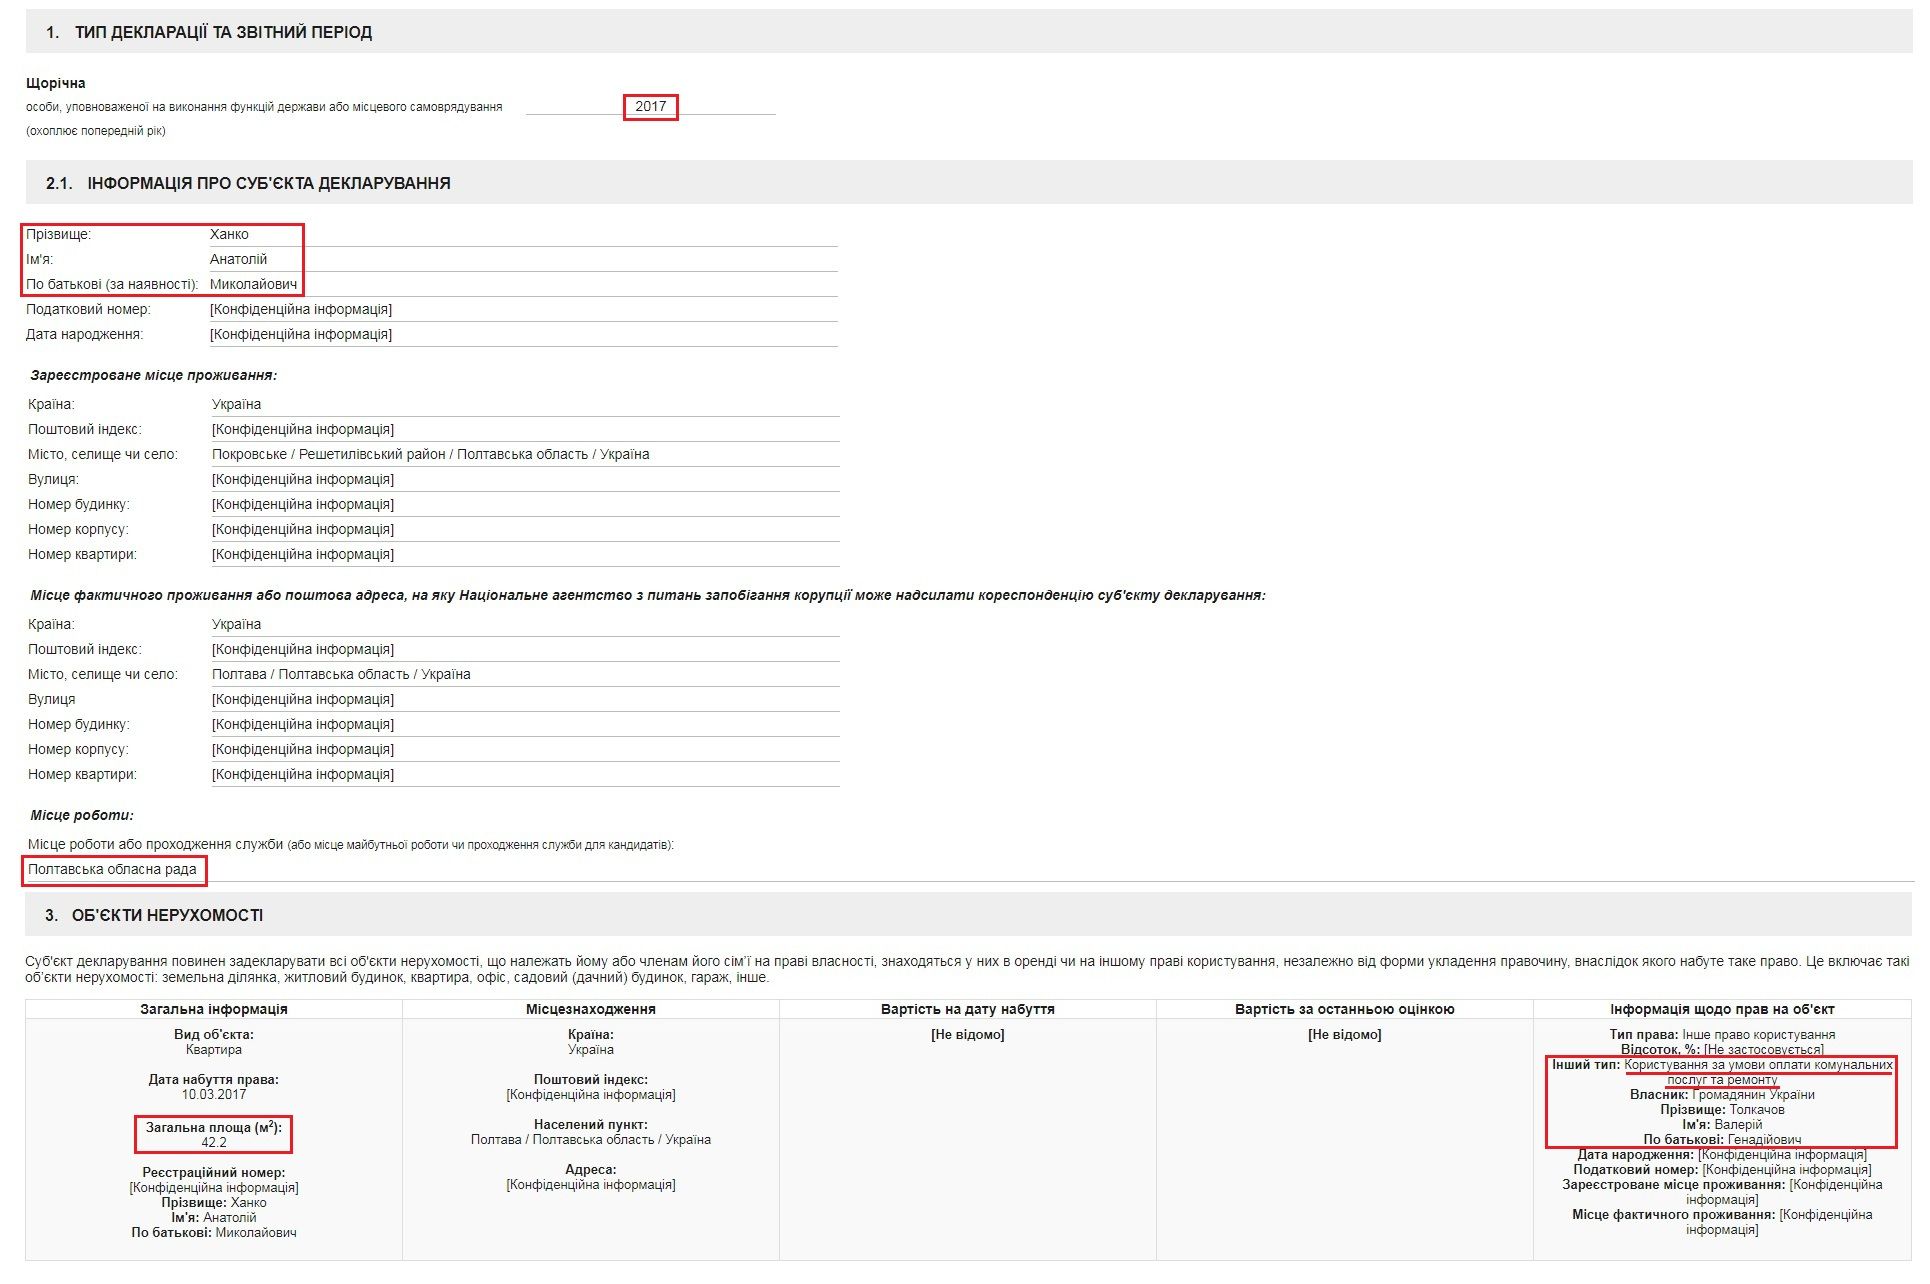Click the 'Загальна інформація' column header

213,1009
